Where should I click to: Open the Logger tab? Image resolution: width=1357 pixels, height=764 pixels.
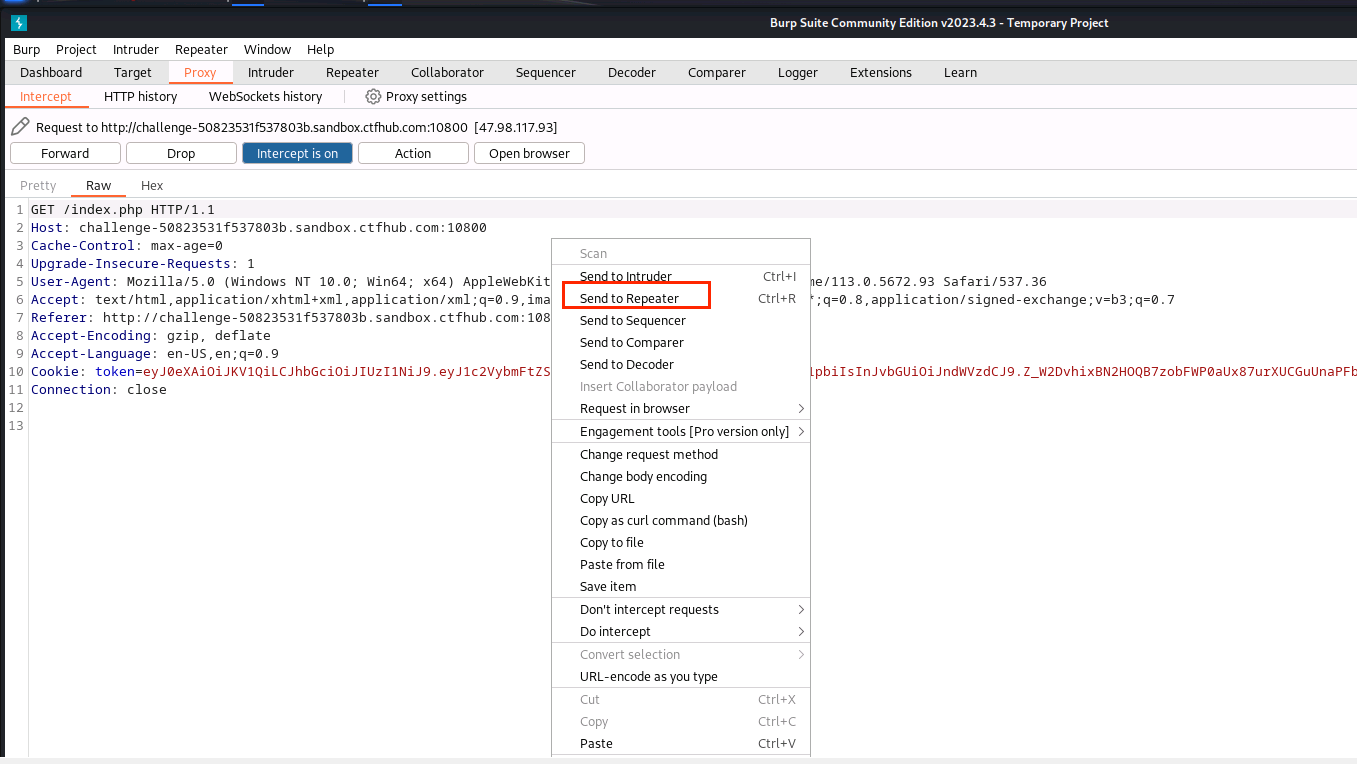[798, 72]
